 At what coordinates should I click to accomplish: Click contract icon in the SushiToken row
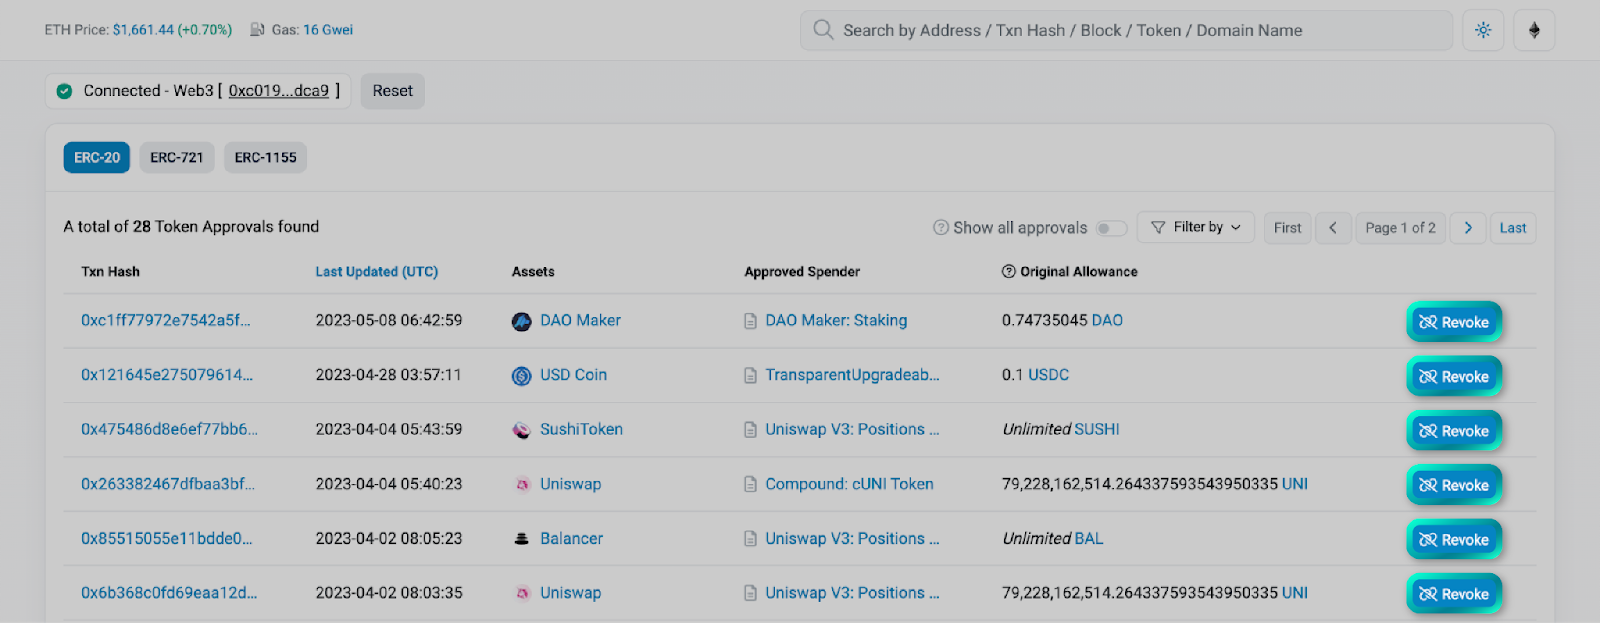coord(750,430)
